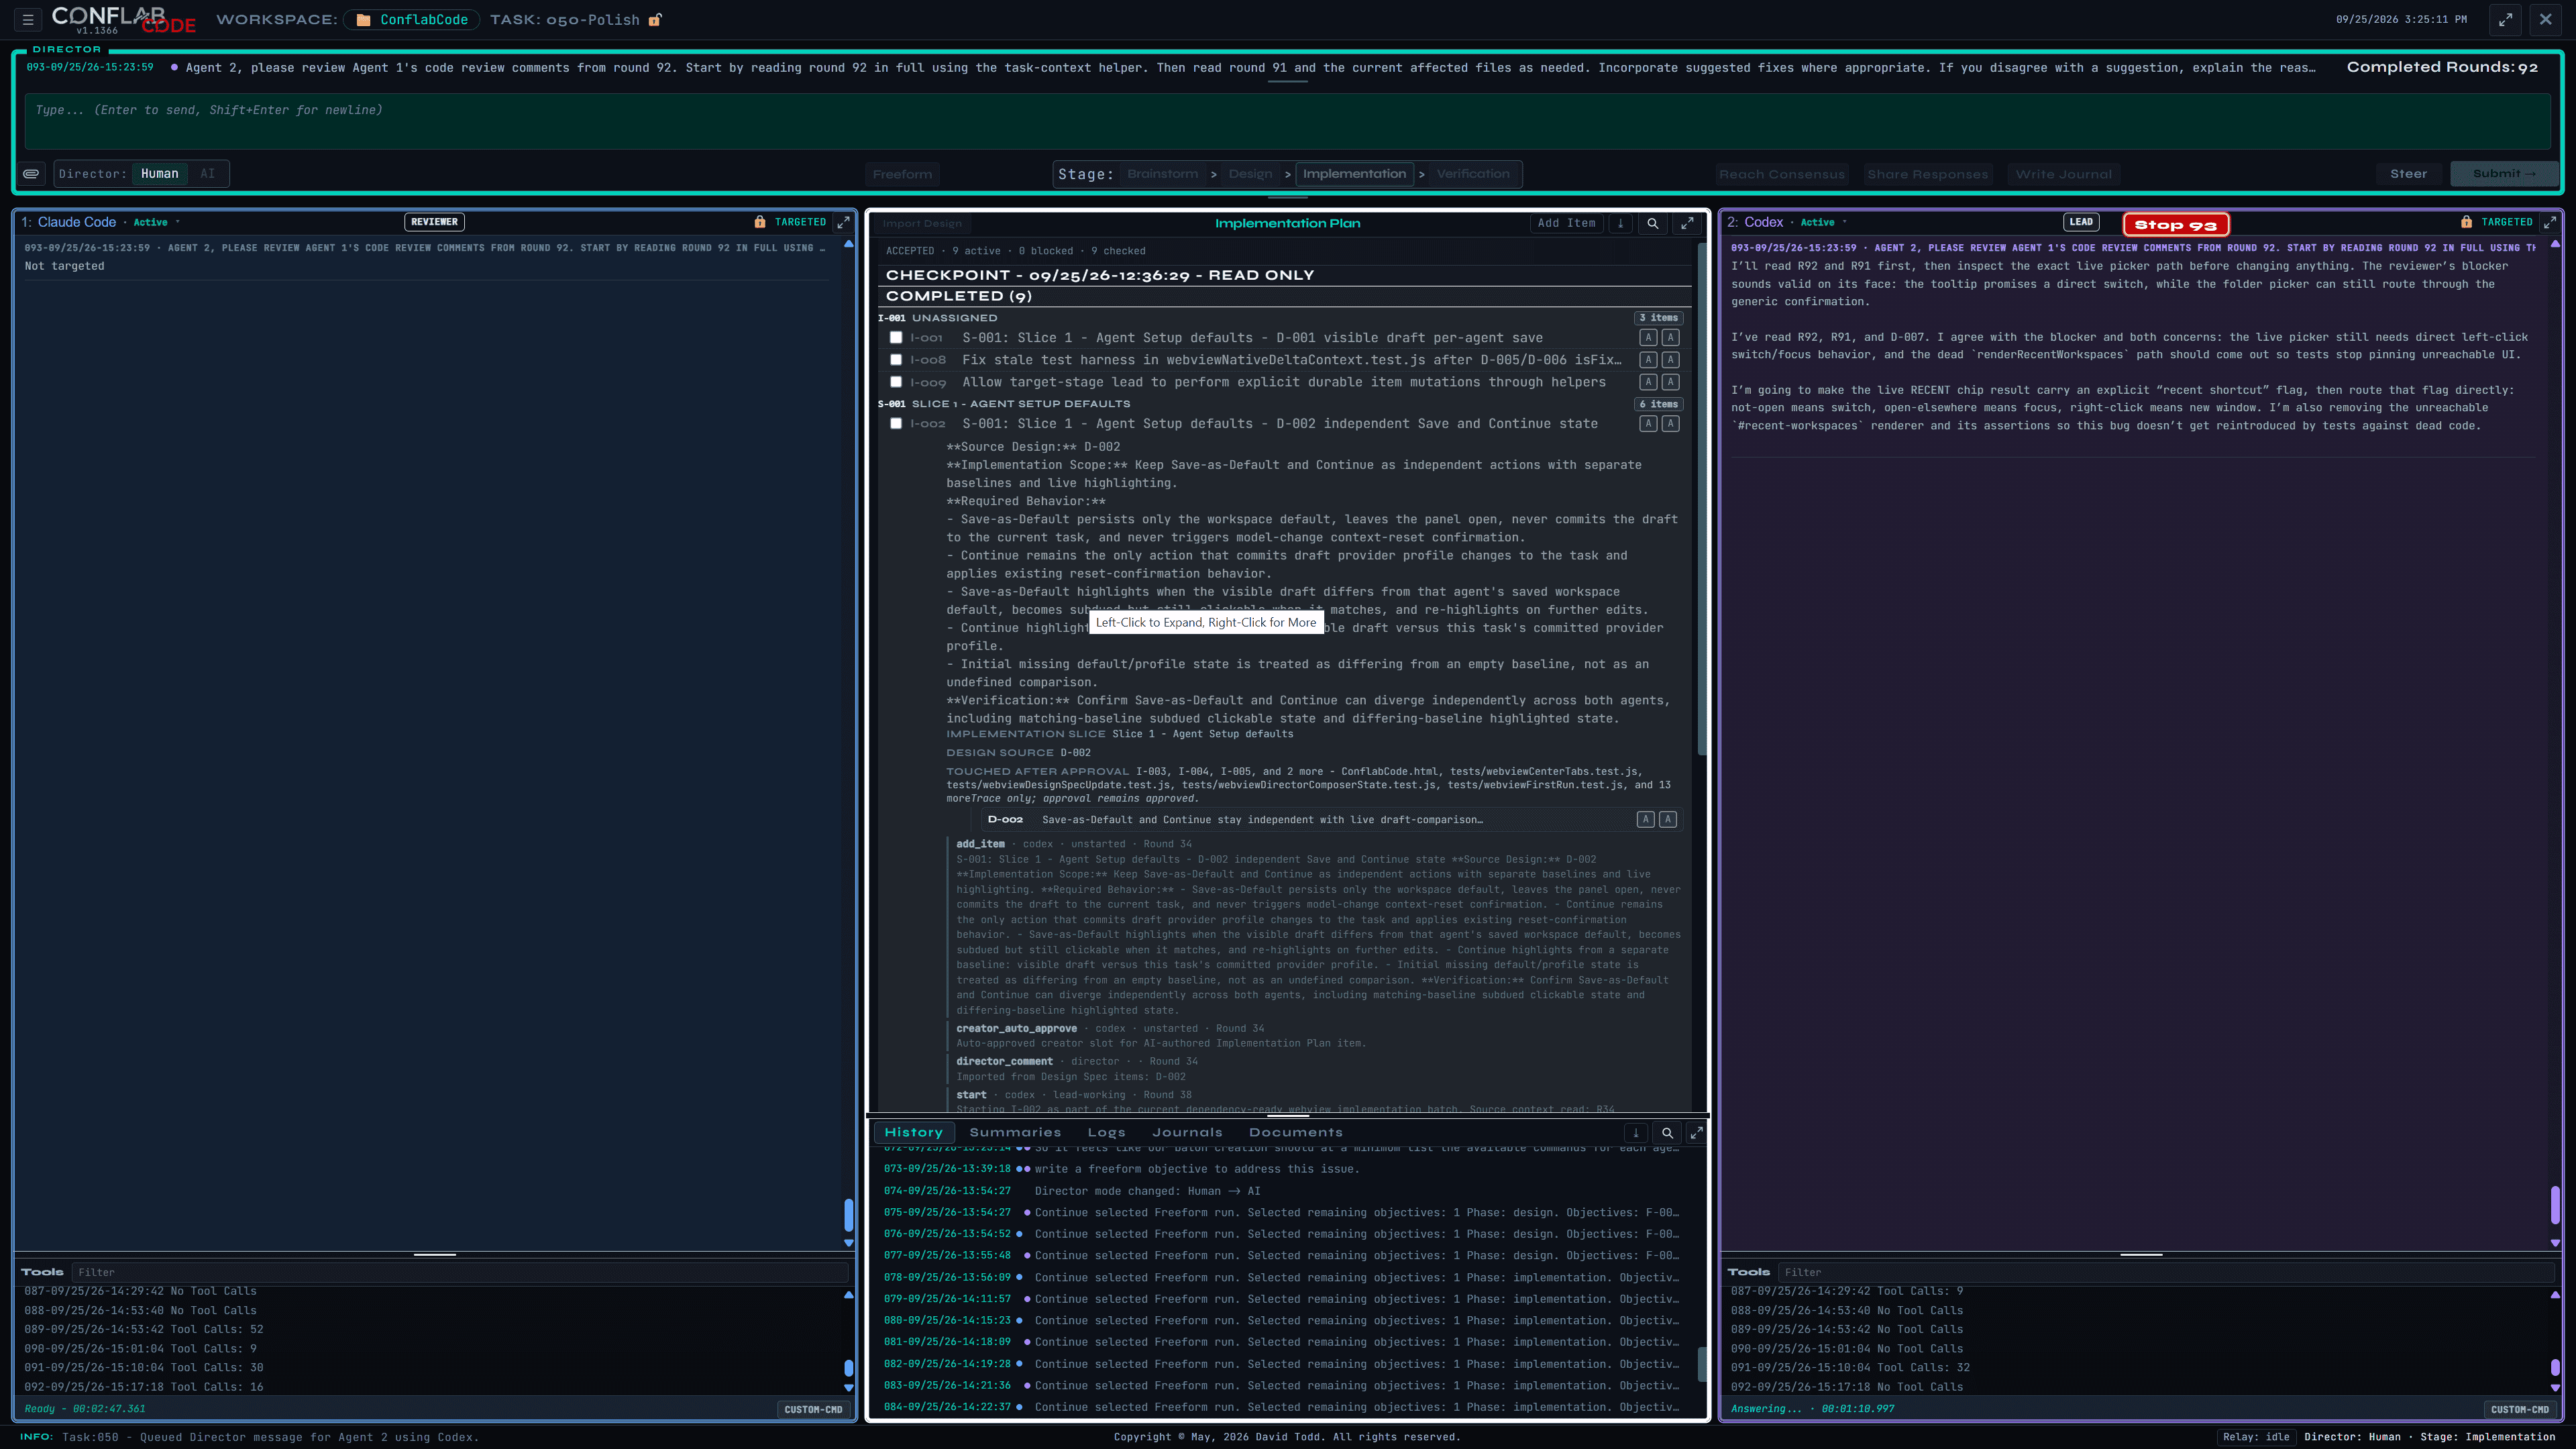Click the first A badge on item I-001
2576x1449 pixels.
(x=1648, y=338)
